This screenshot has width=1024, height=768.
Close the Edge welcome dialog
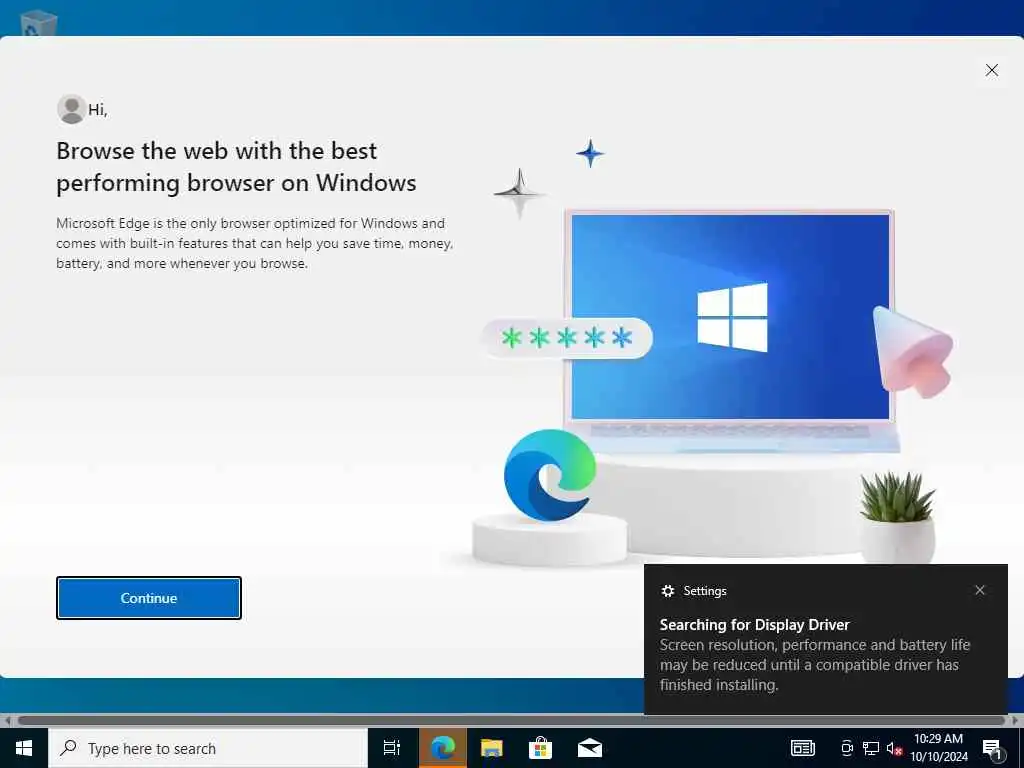[991, 70]
